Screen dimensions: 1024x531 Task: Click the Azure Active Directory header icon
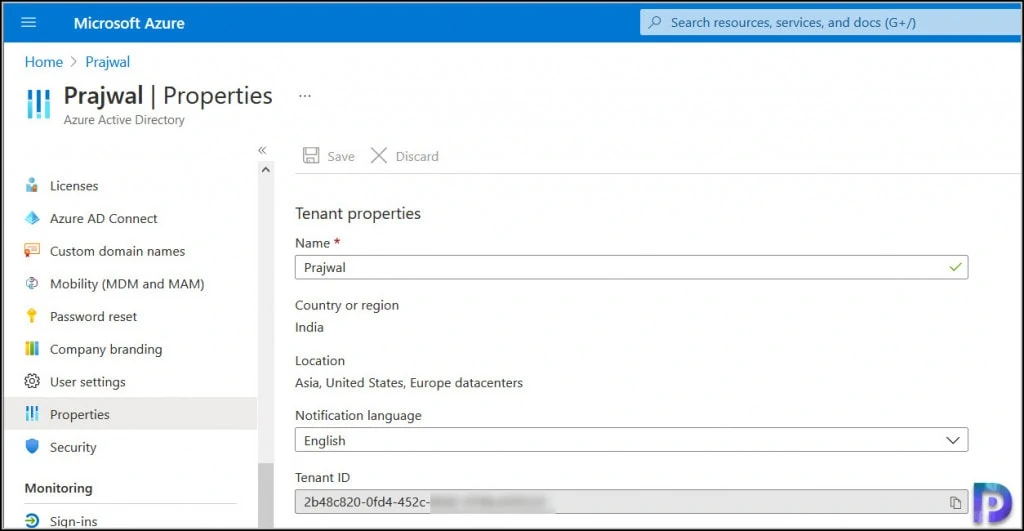(x=39, y=104)
